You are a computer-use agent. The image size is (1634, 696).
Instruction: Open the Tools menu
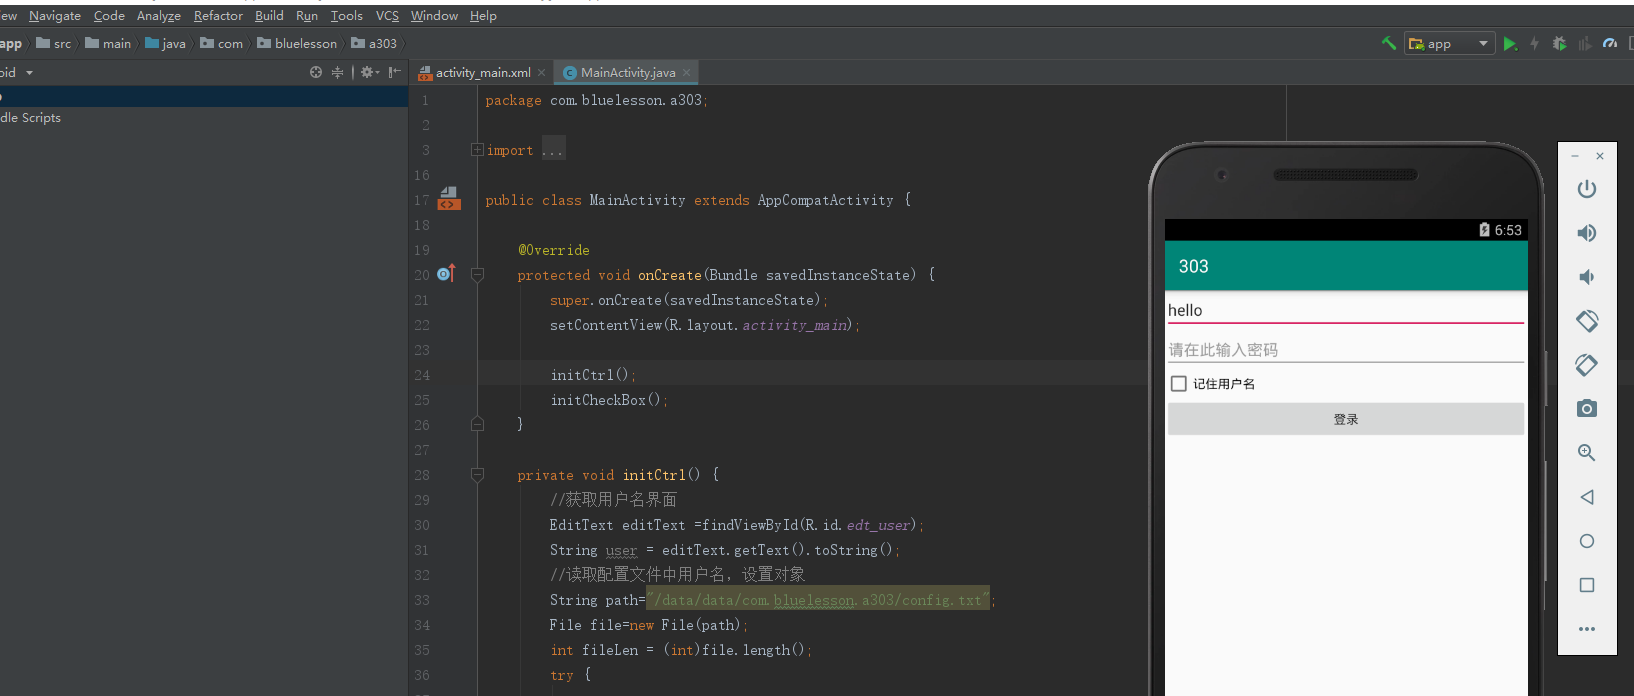click(x=347, y=16)
